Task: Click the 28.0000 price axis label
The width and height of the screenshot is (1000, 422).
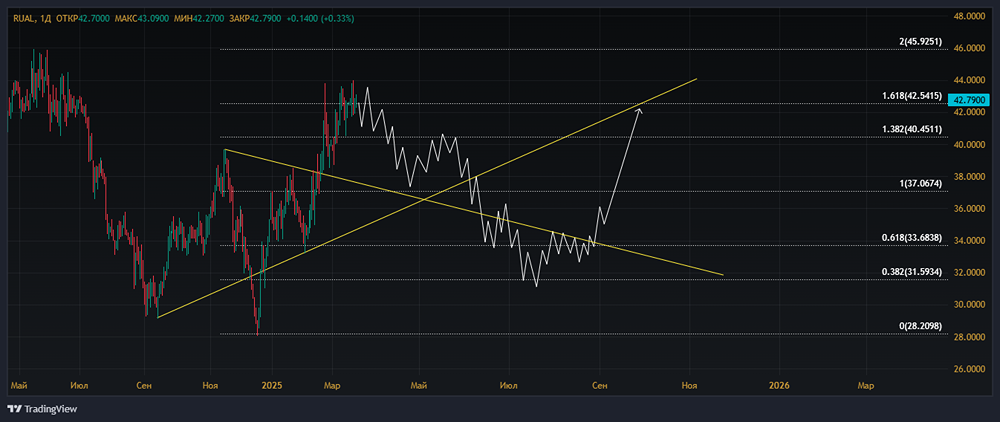Action: click(968, 337)
